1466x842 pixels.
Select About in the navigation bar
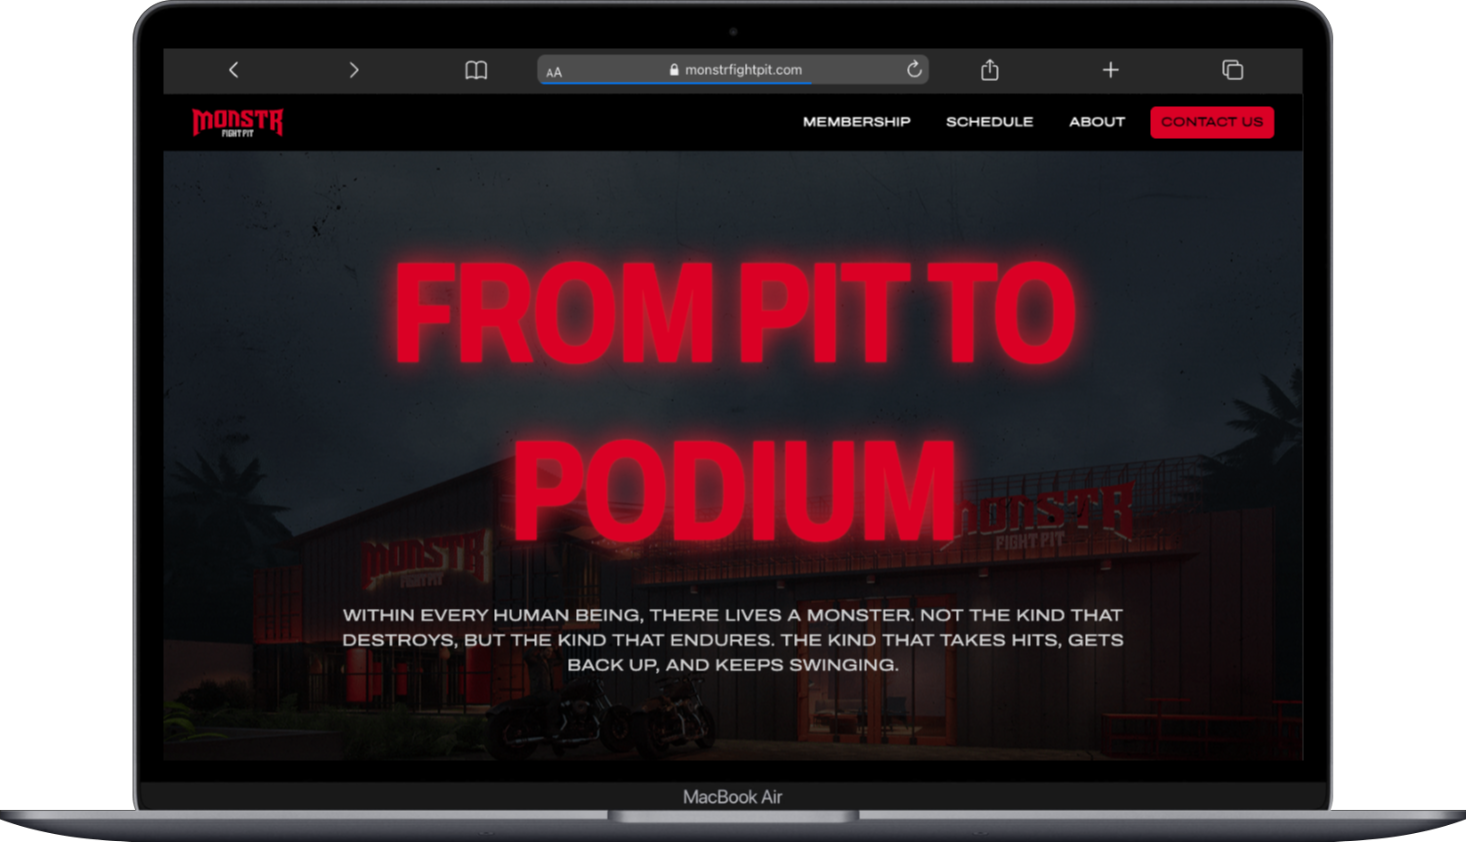pyautogui.click(x=1096, y=122)
